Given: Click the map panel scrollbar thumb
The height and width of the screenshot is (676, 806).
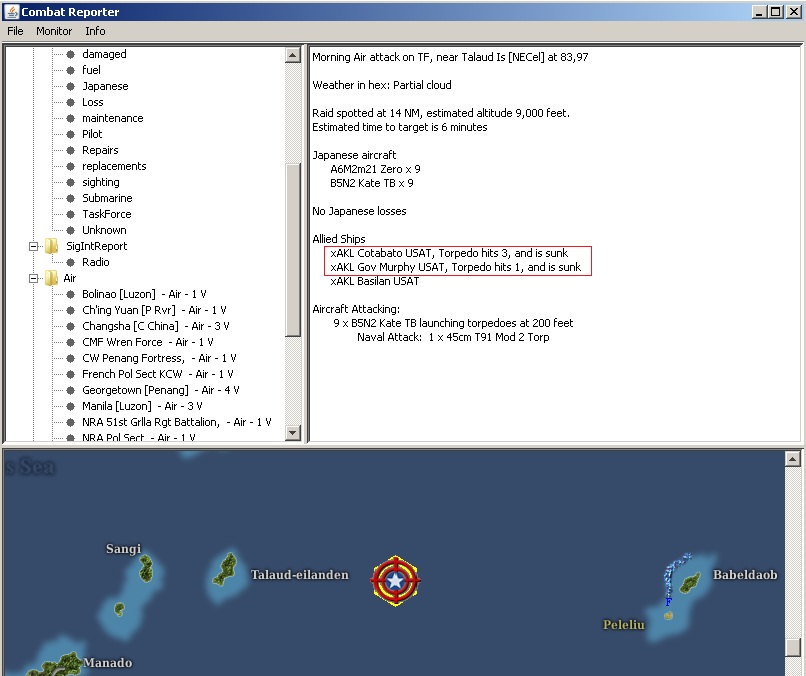Looking at the screenshot, I should [x=793, y=647].
